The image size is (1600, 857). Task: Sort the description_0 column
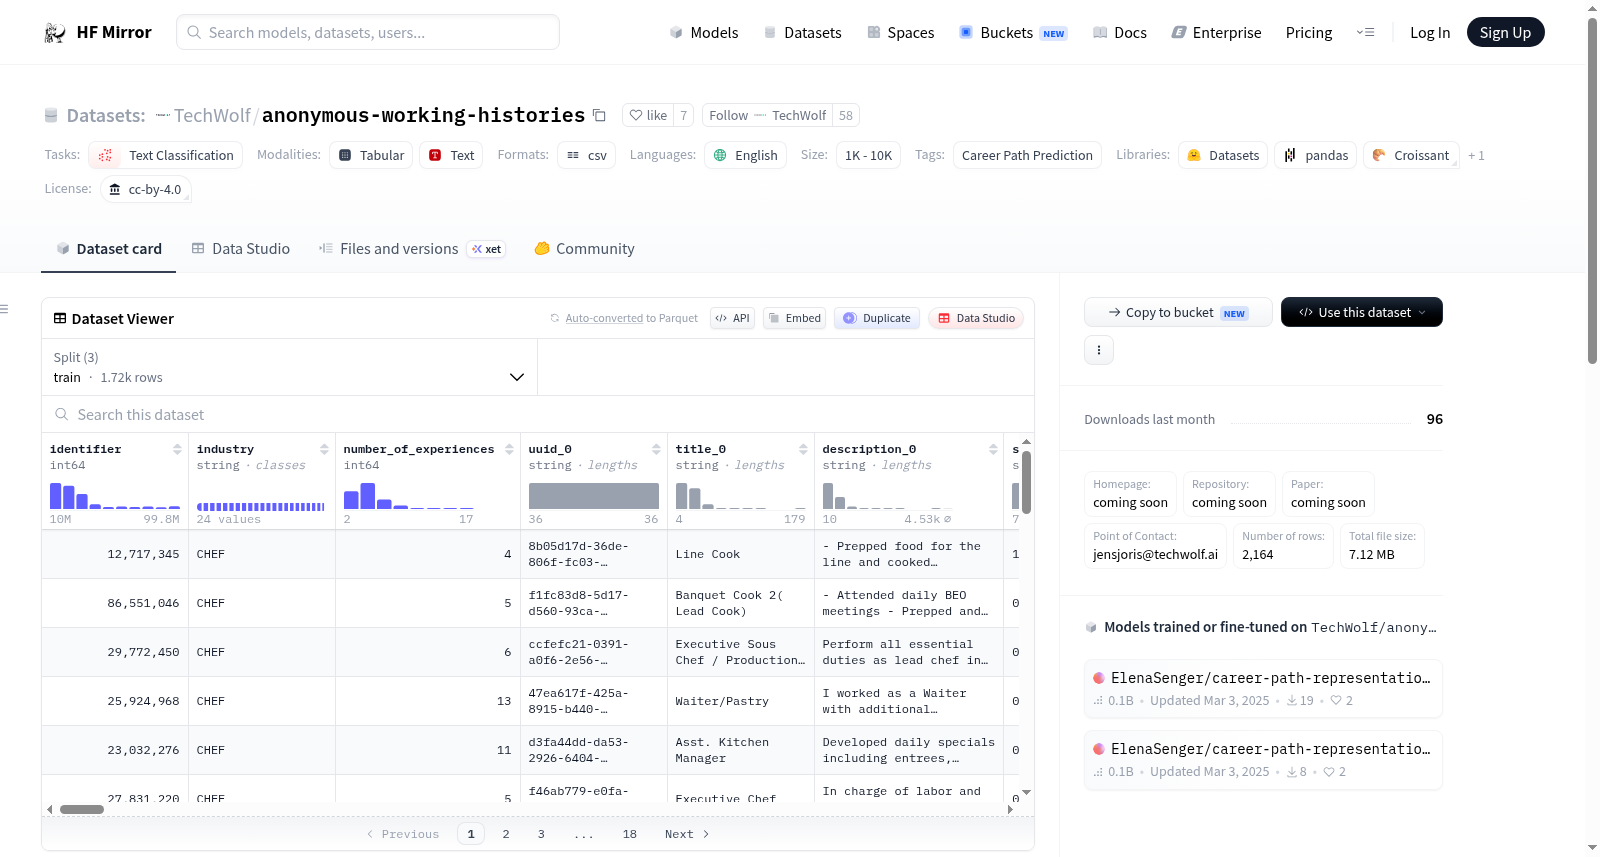[x=993, y=449]
